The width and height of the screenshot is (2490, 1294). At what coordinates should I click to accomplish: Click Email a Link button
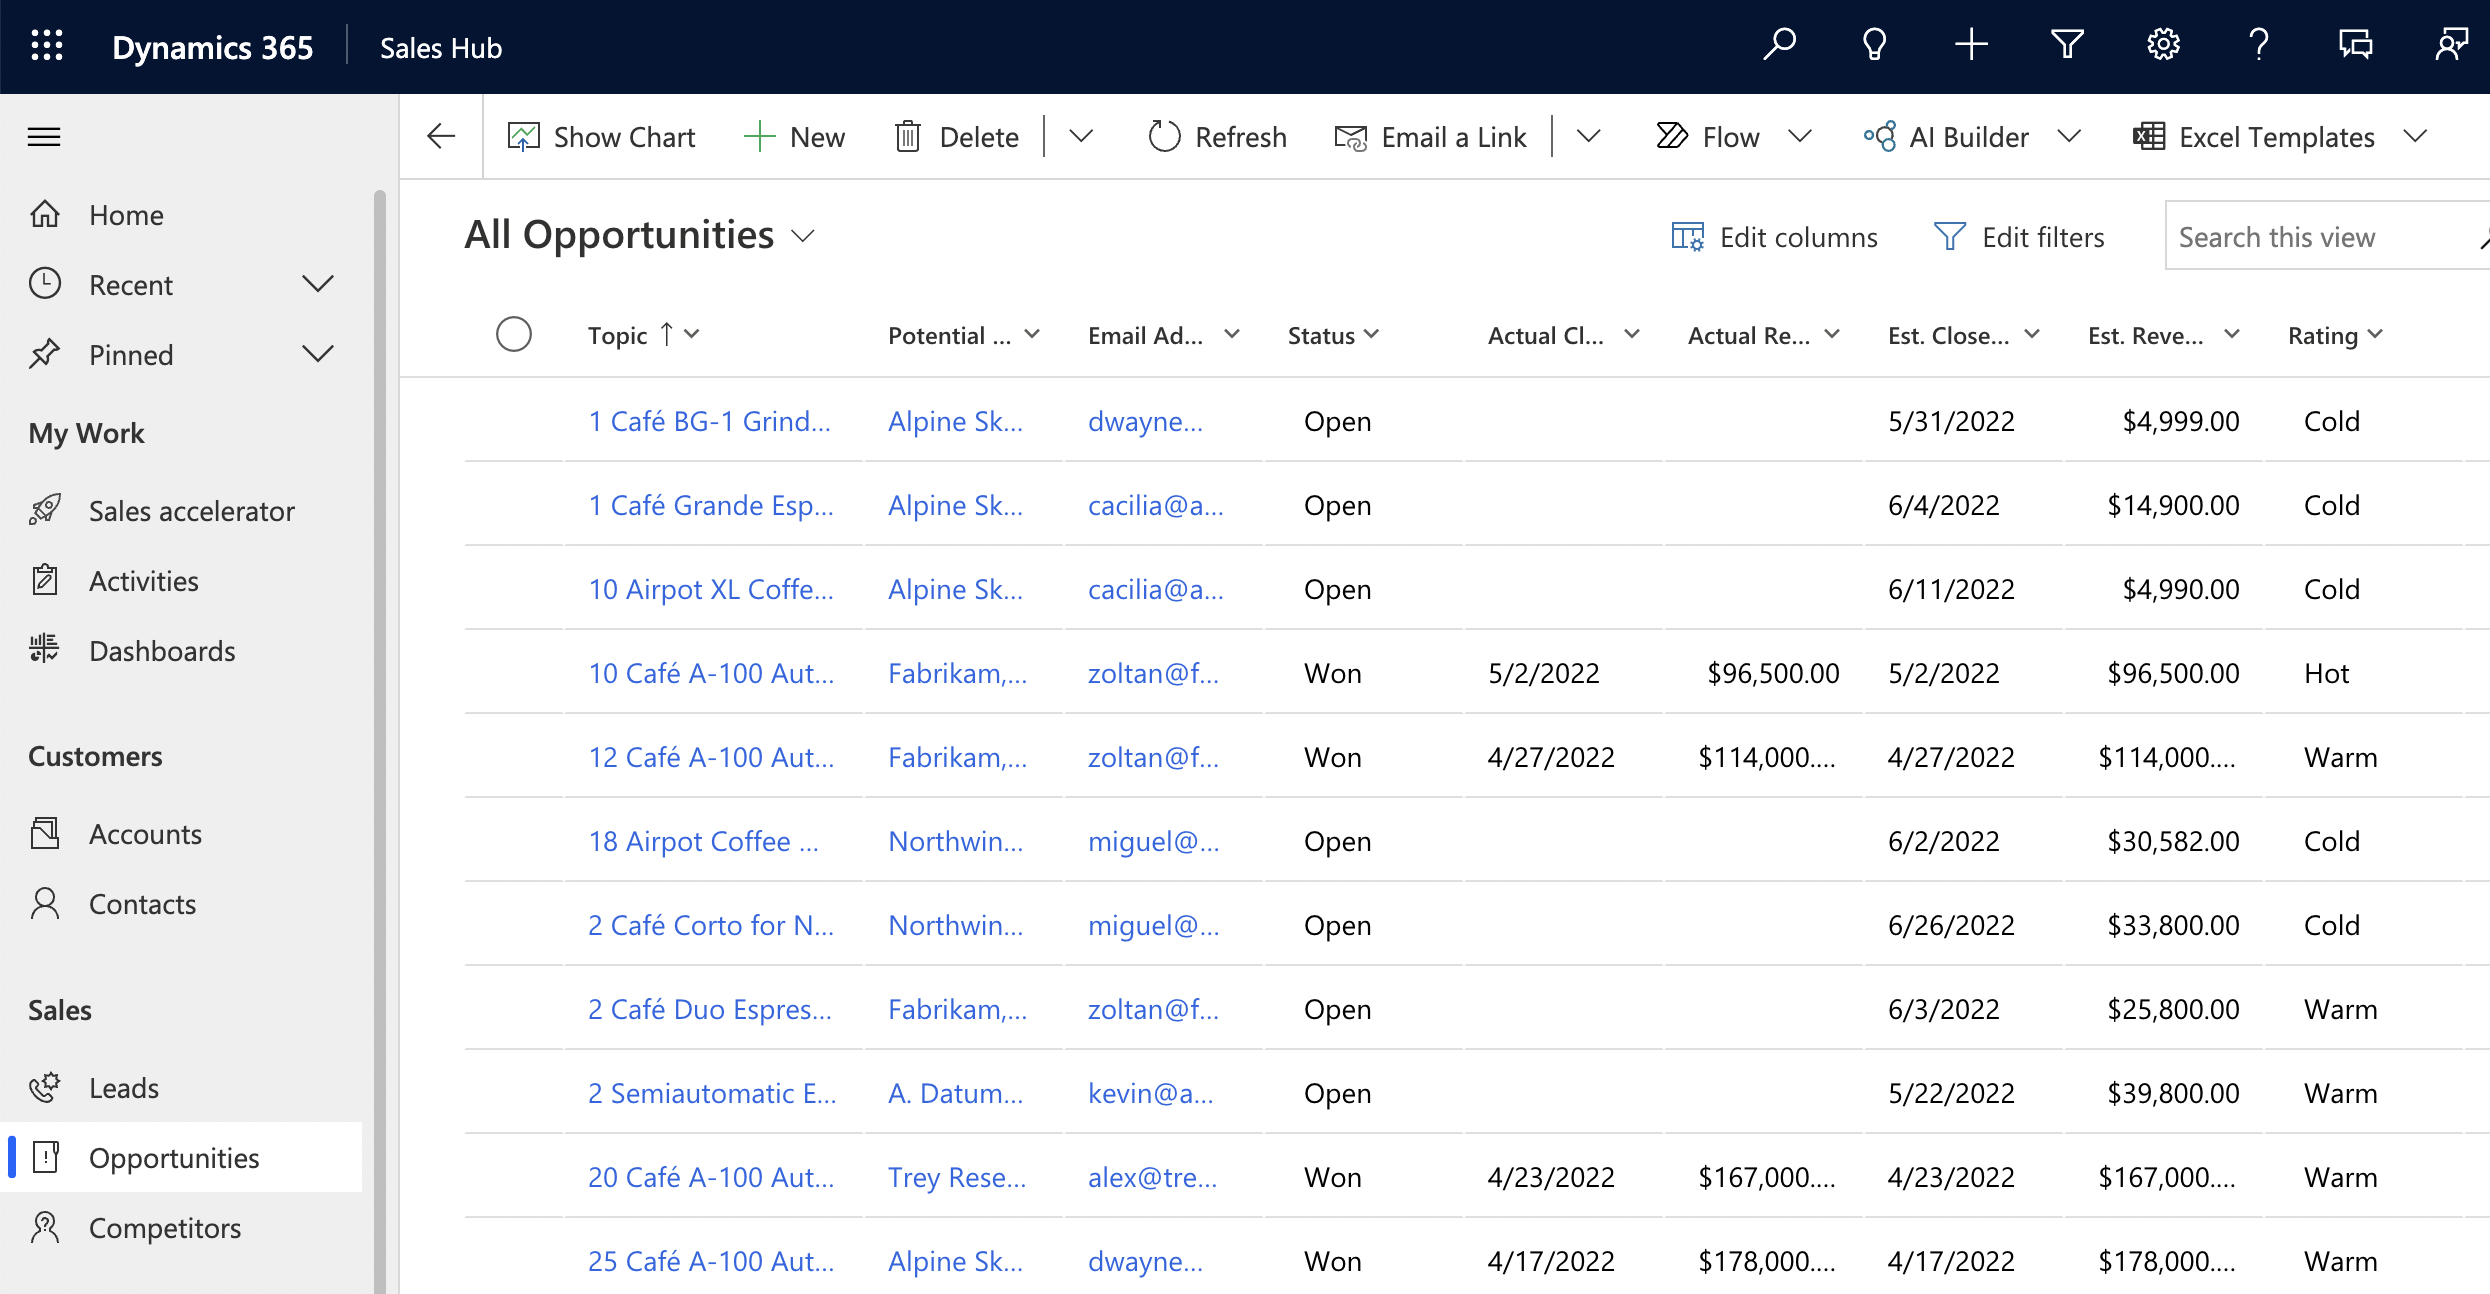pyautogui.click(x=1430, y=137)
